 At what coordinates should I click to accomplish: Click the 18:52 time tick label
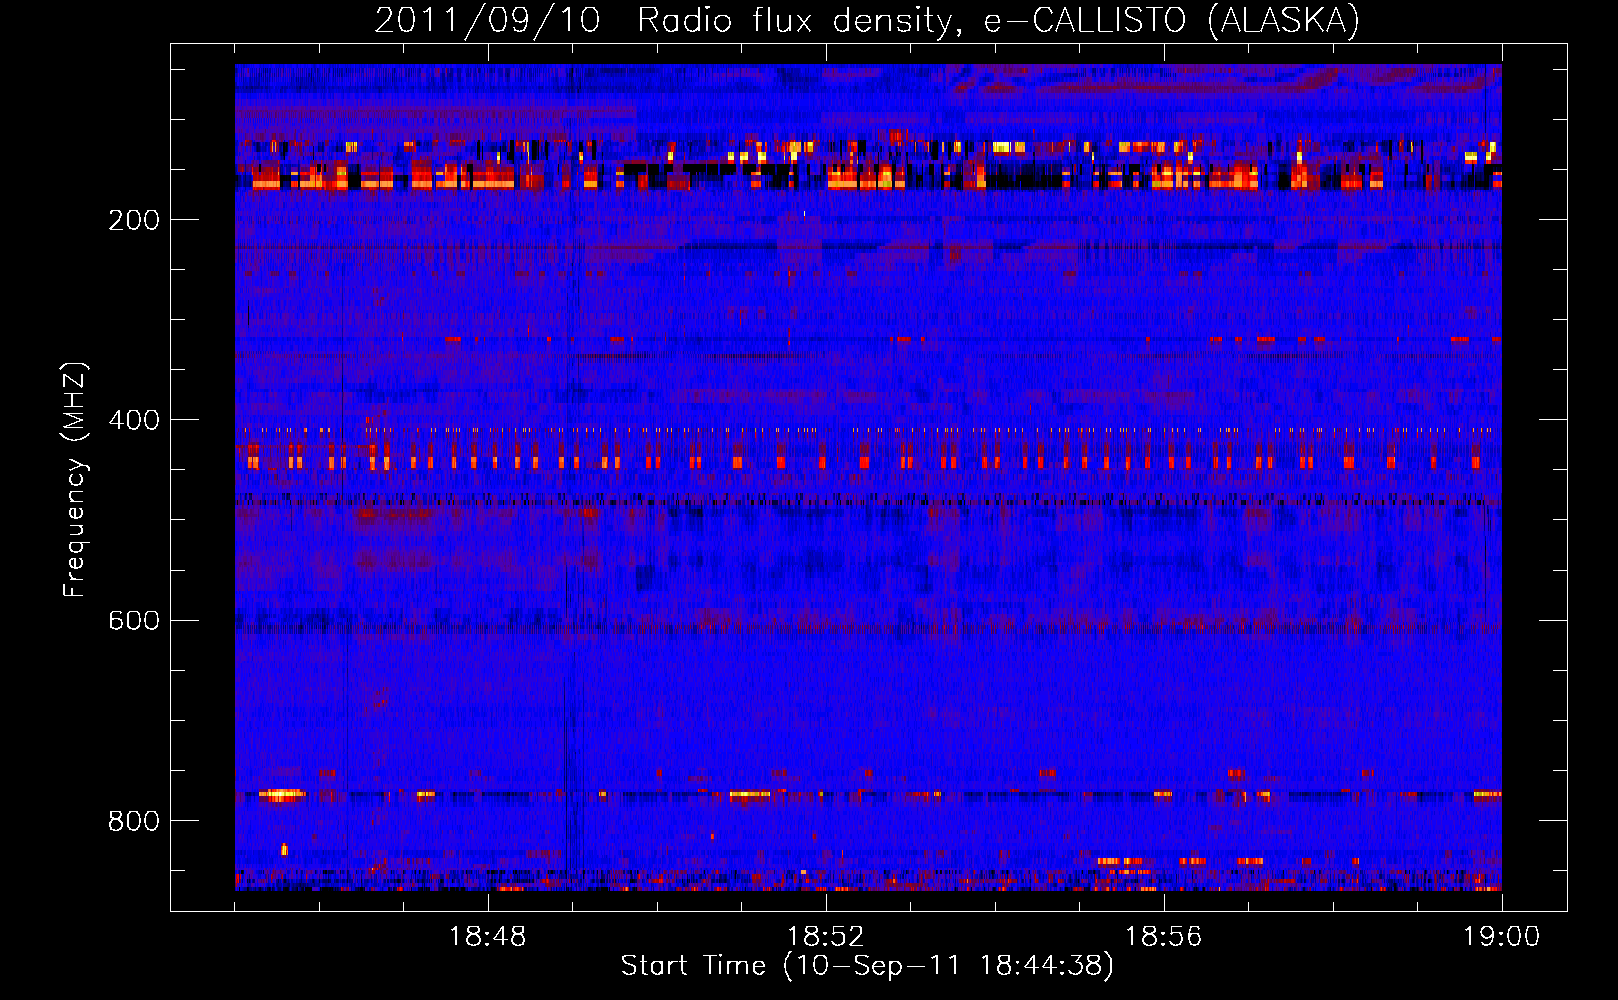point(826,937)
